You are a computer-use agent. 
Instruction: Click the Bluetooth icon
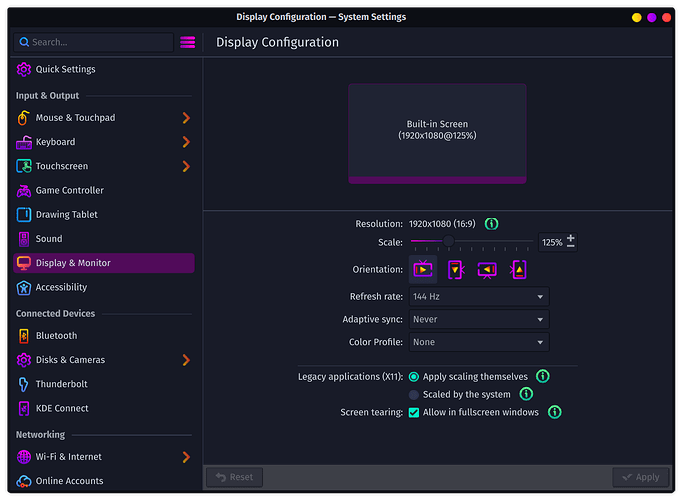coord(23,336)
